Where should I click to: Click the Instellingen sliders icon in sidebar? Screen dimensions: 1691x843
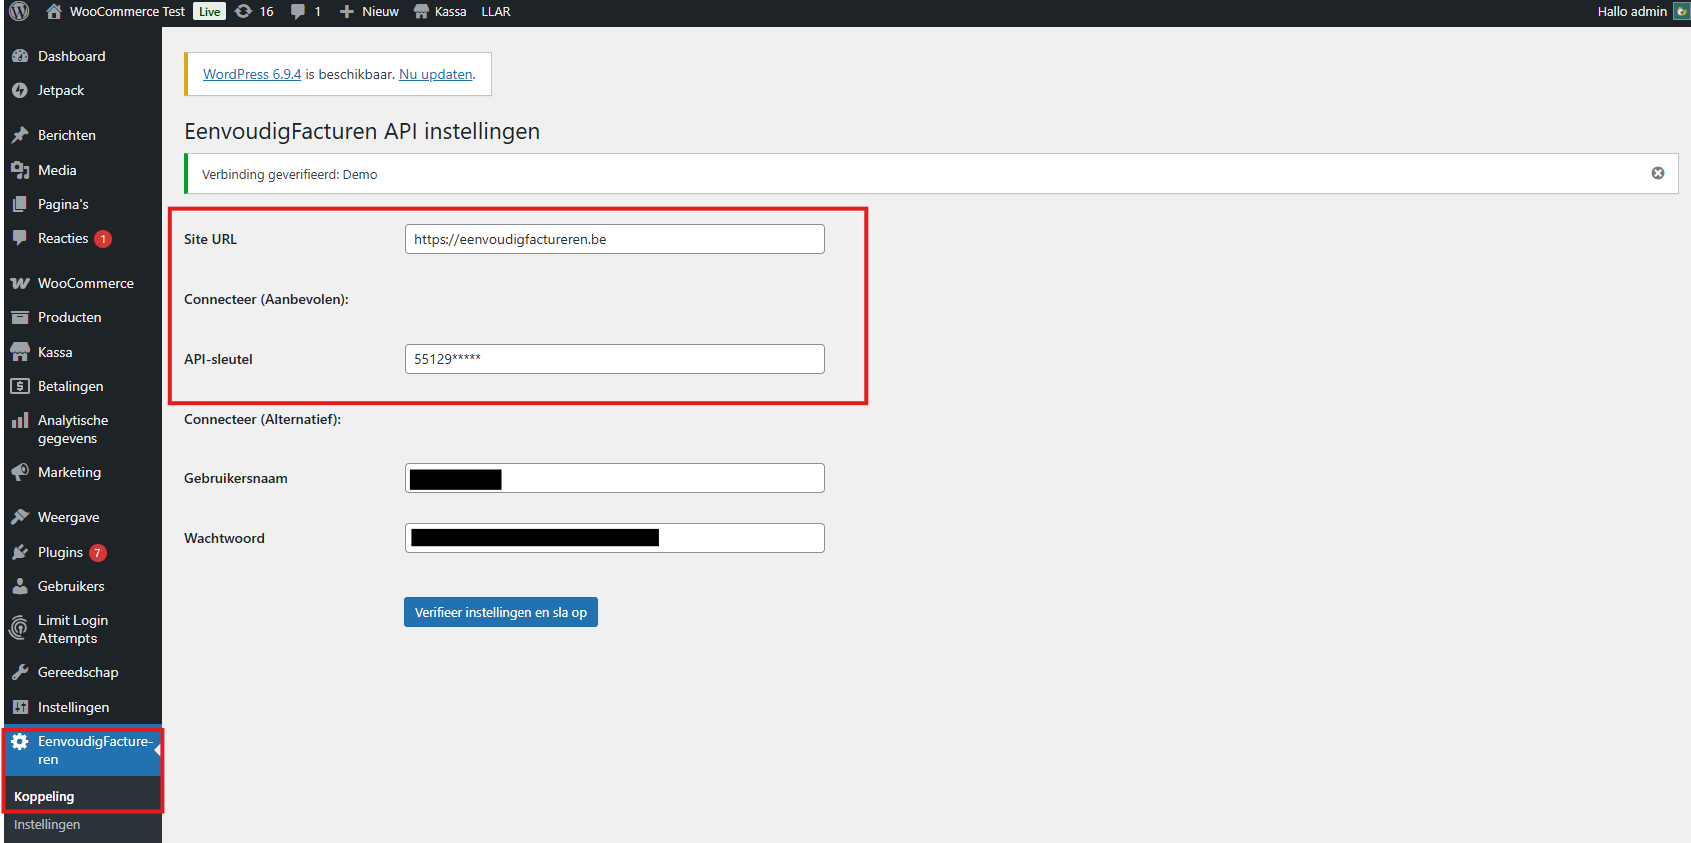point(20,707)
